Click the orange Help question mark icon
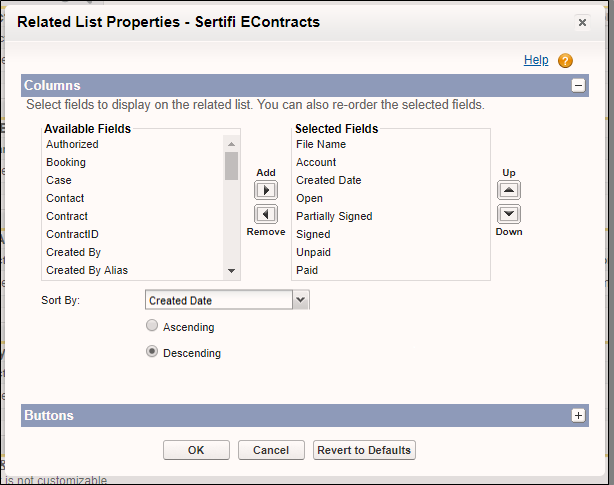Screen dimensions: 614x485 (x=565, y=61)
